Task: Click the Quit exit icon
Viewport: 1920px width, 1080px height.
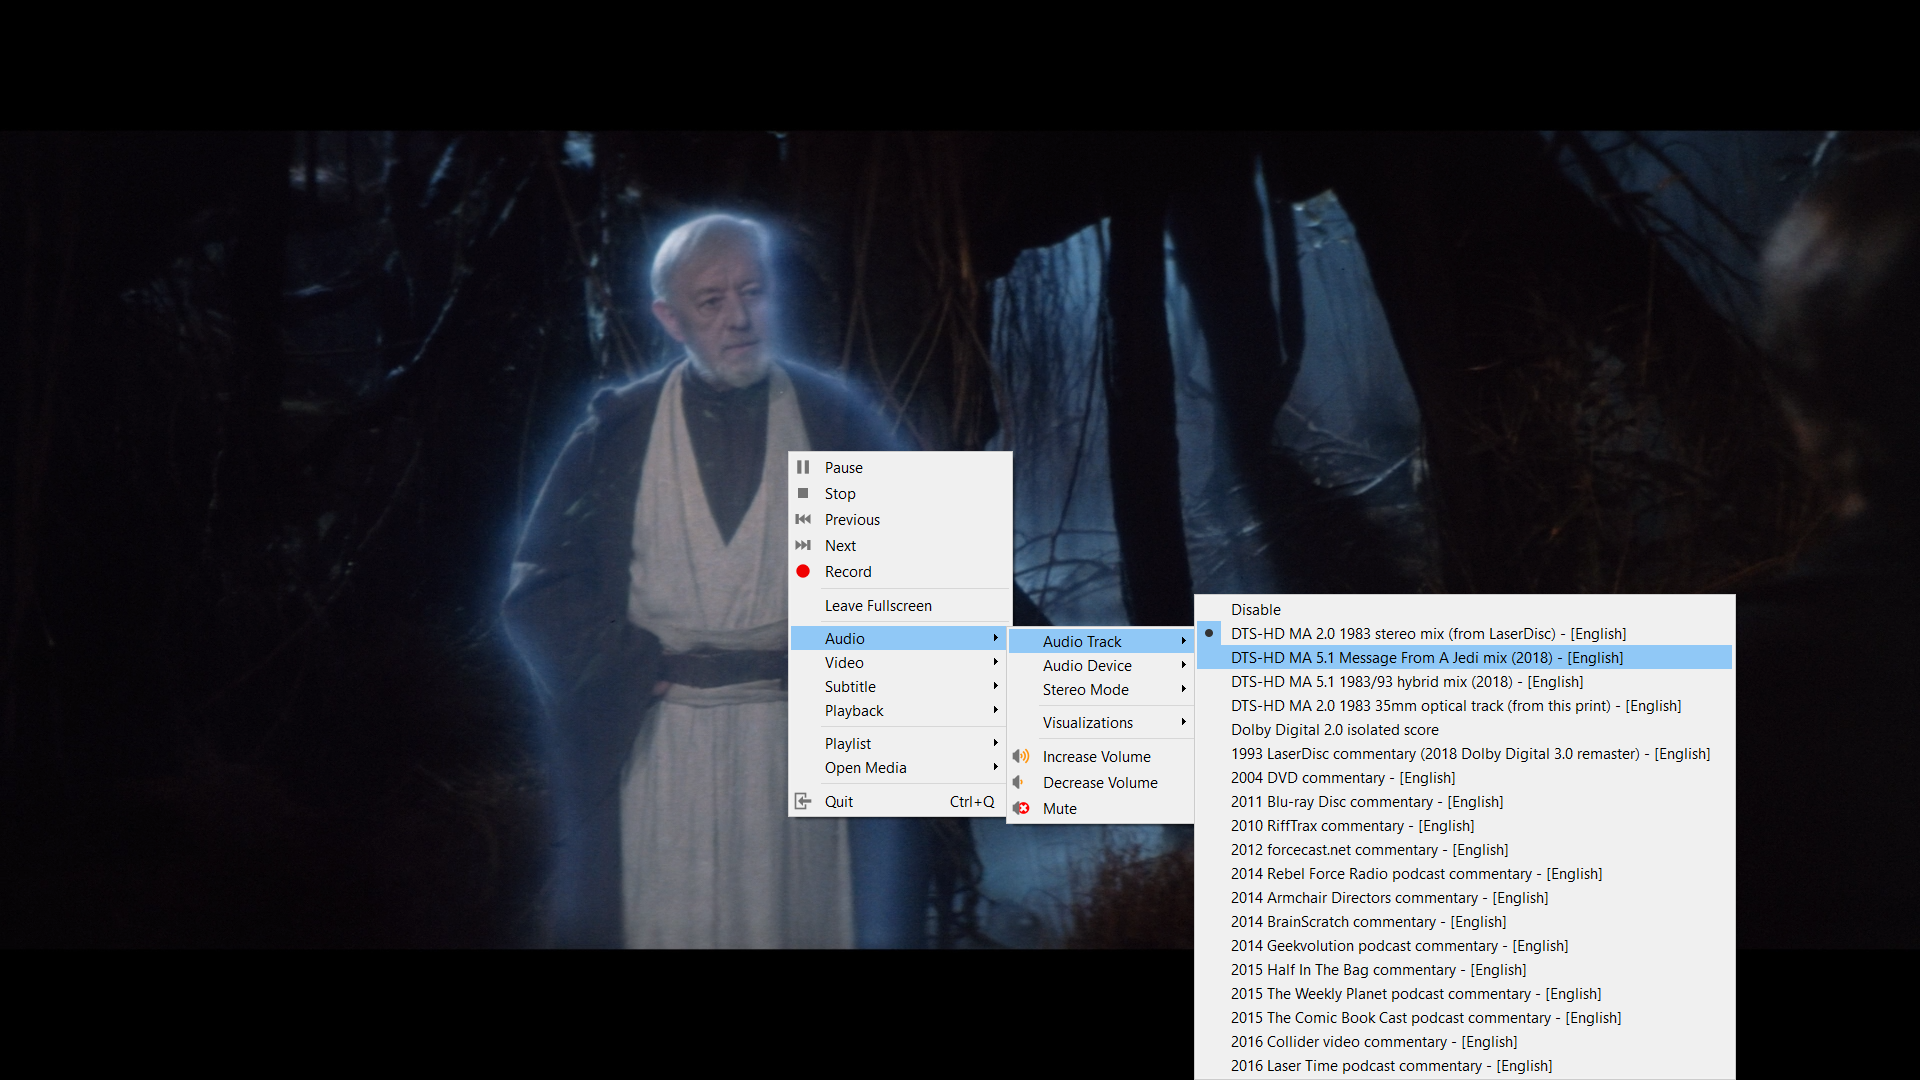Action: coord(803,801)
